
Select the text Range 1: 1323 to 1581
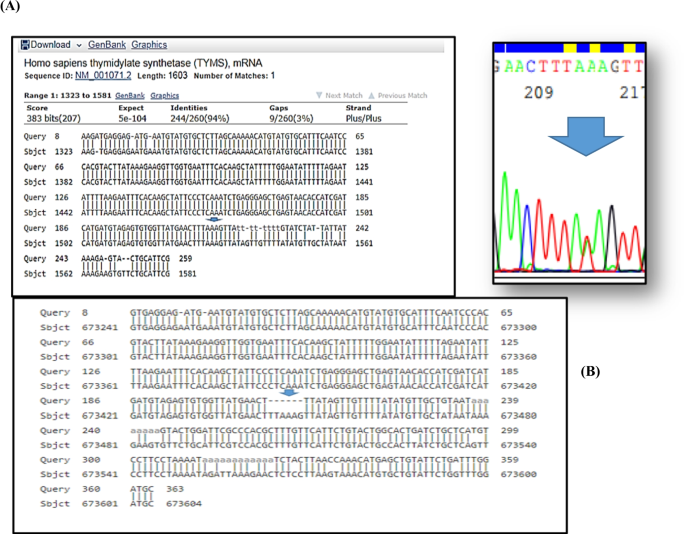click(x=68, y=95)
